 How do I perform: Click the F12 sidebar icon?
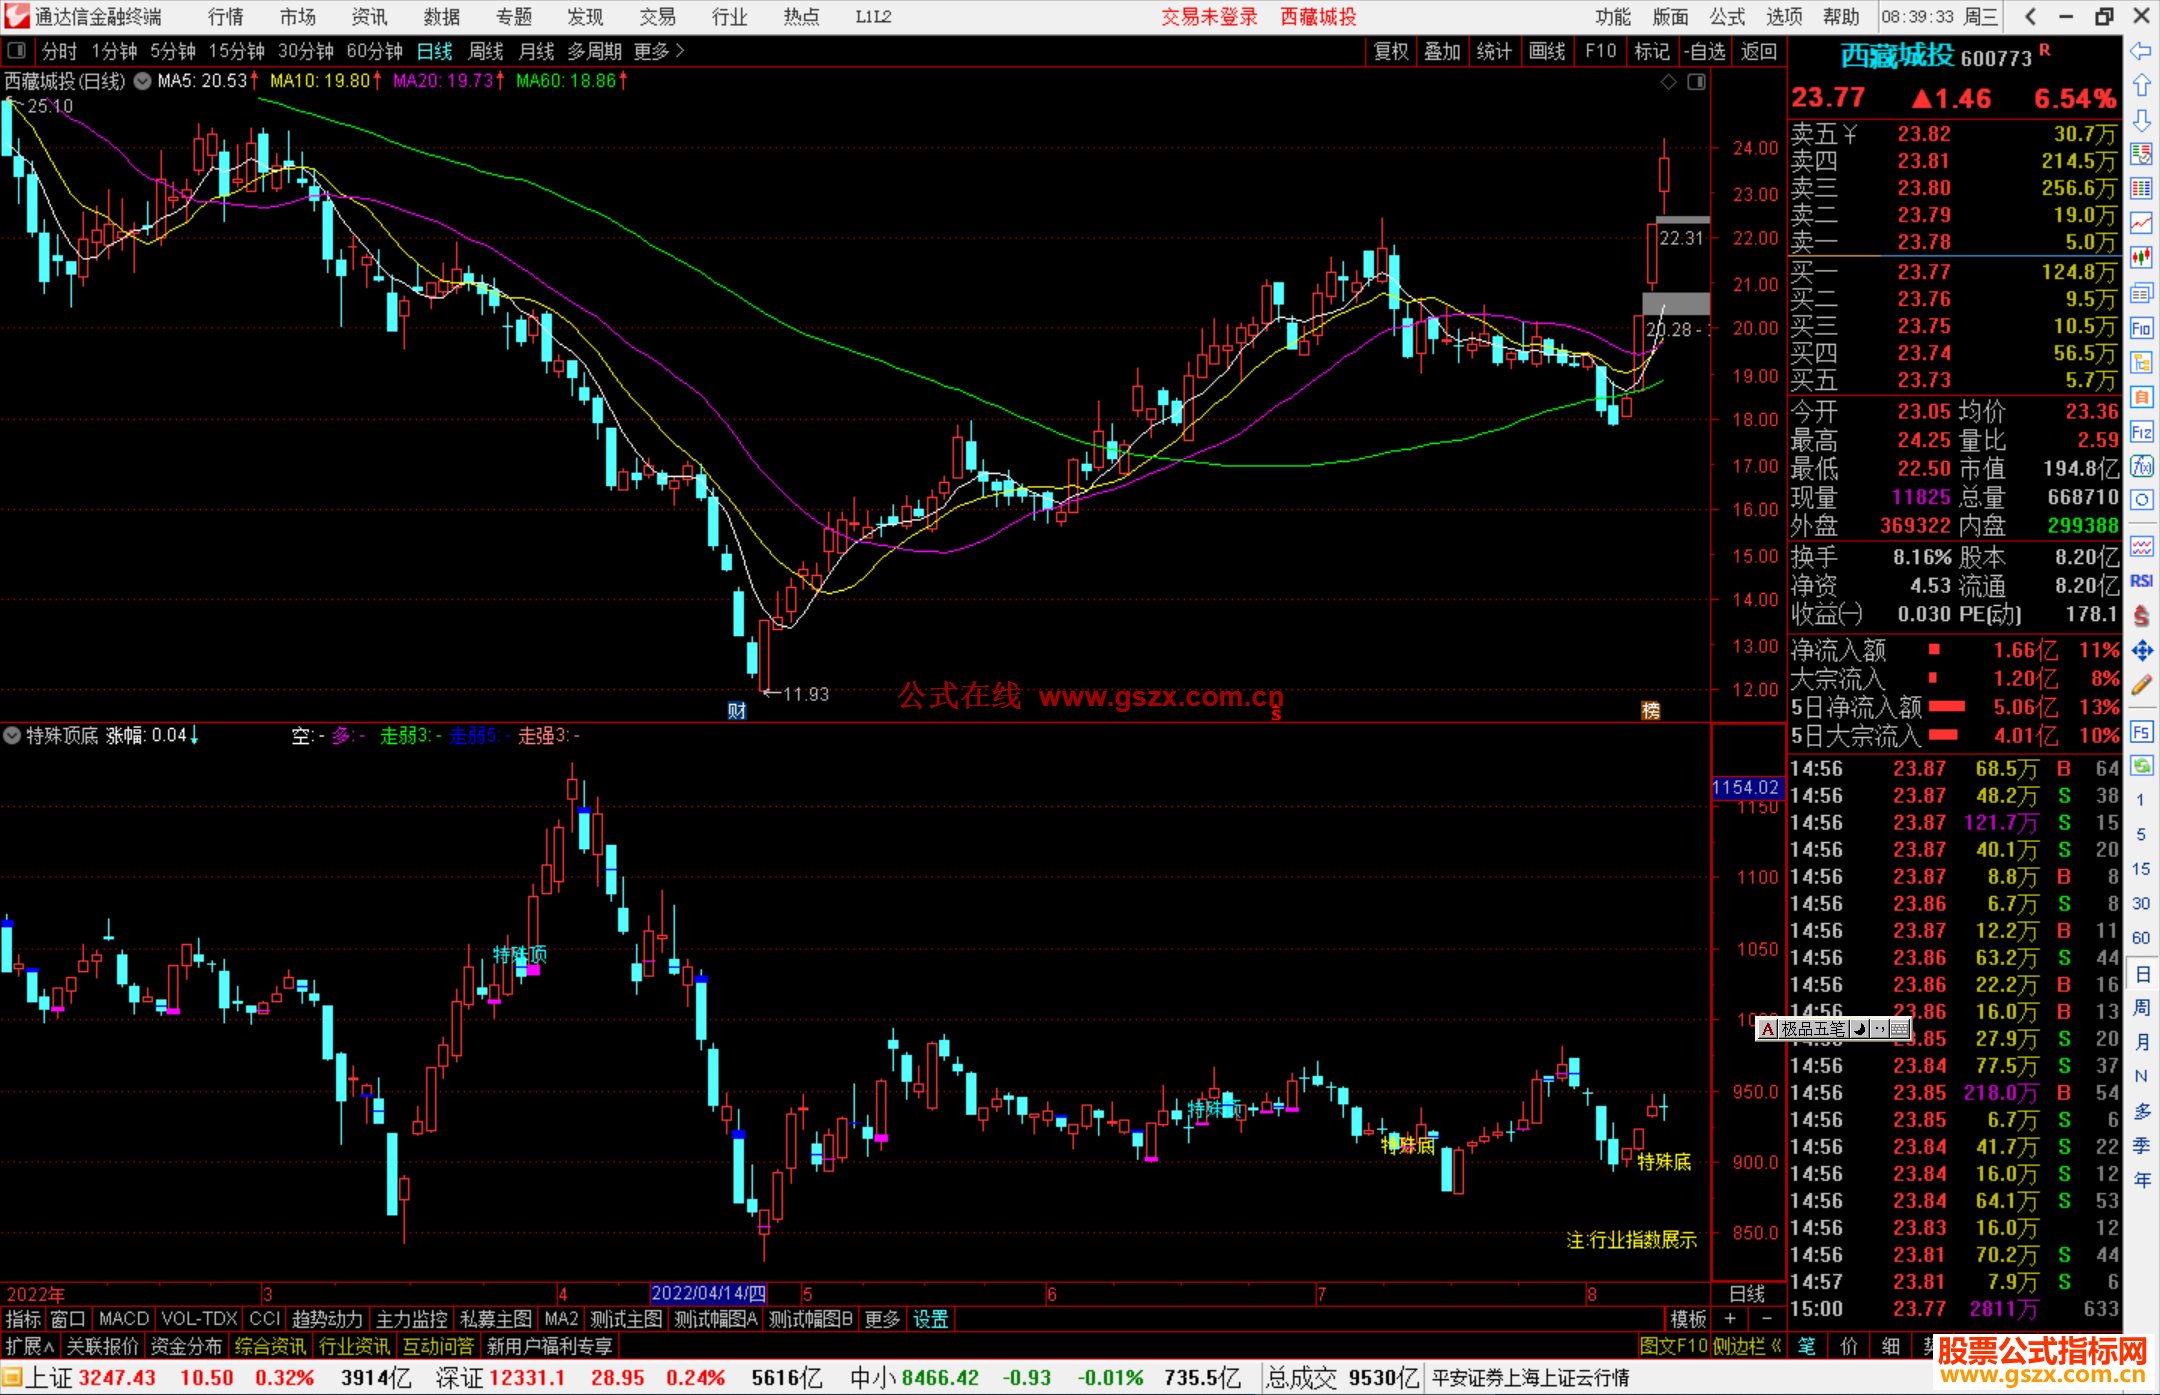tap(2141, 432)
